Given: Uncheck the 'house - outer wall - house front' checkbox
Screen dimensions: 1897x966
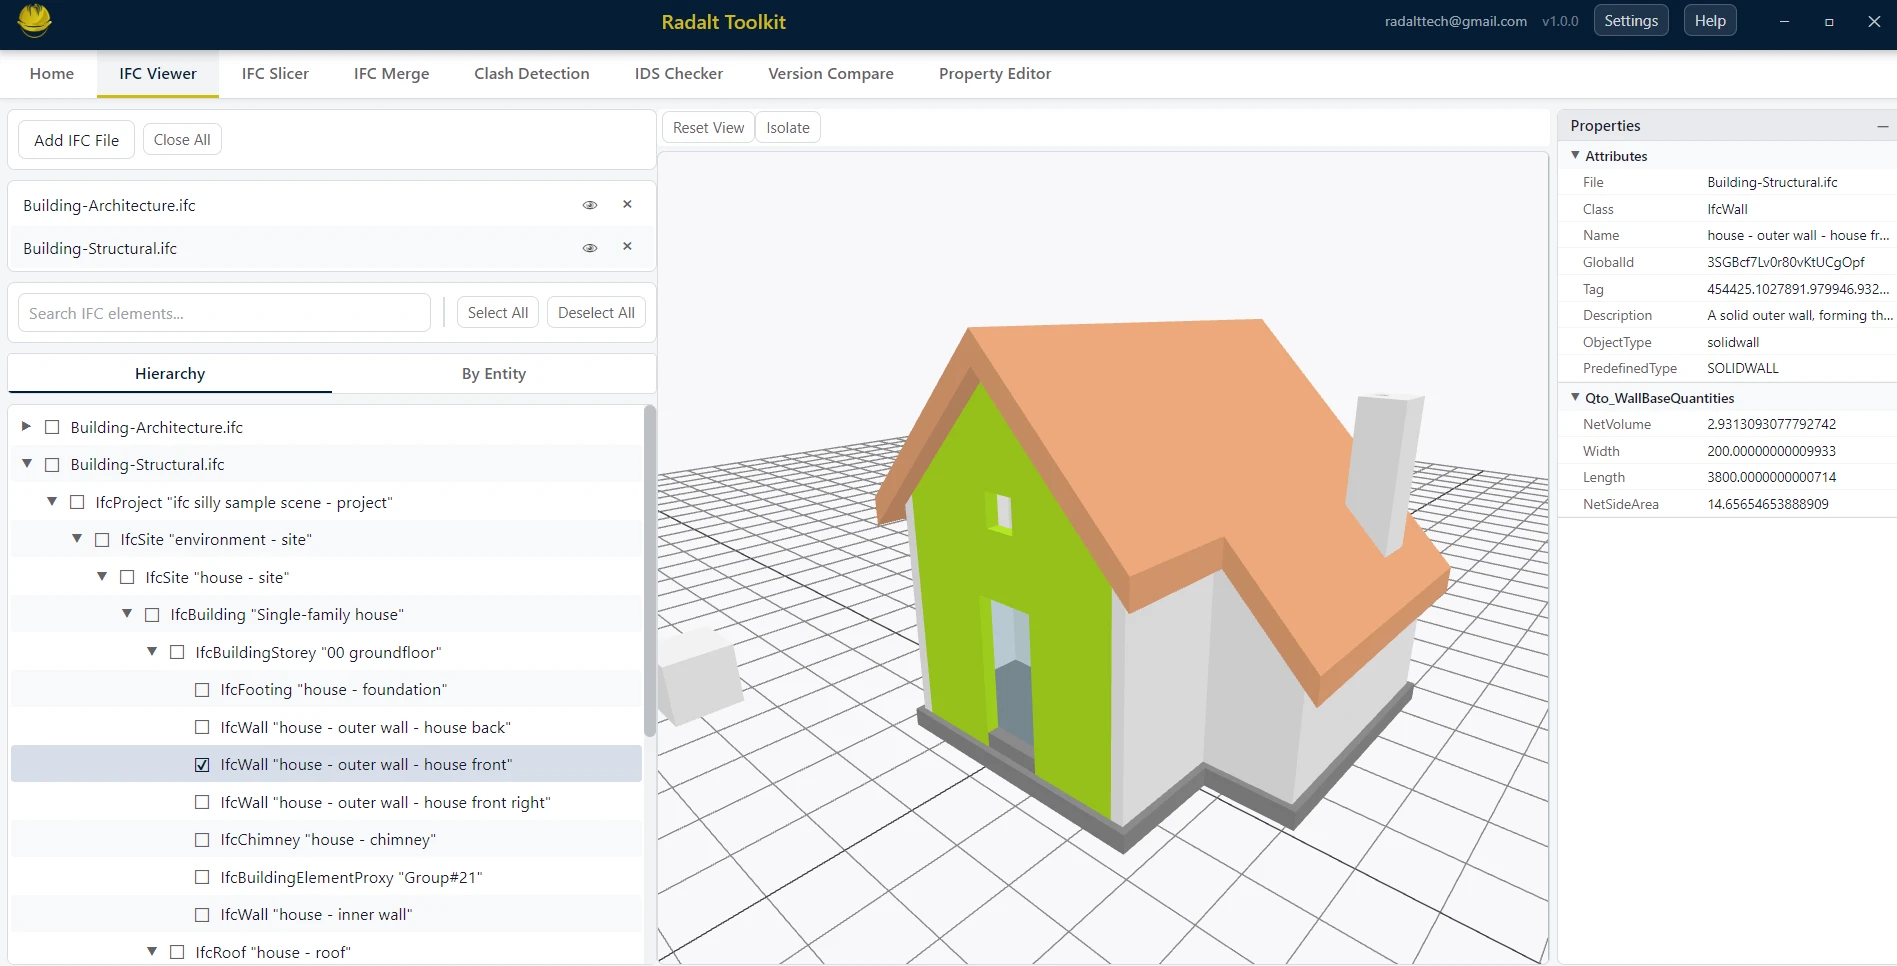Looking at the screenshot, I should (x=202, y=764).
